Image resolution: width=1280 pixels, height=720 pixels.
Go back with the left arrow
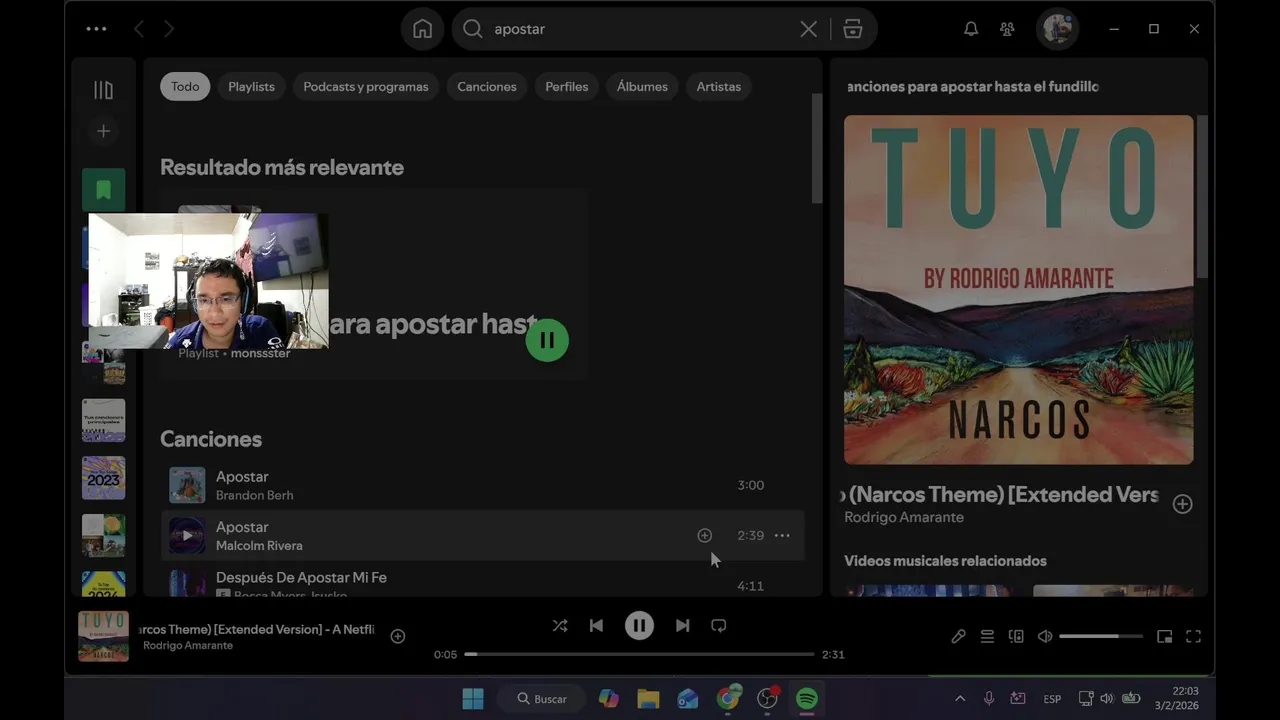click(x=139, y=29)
